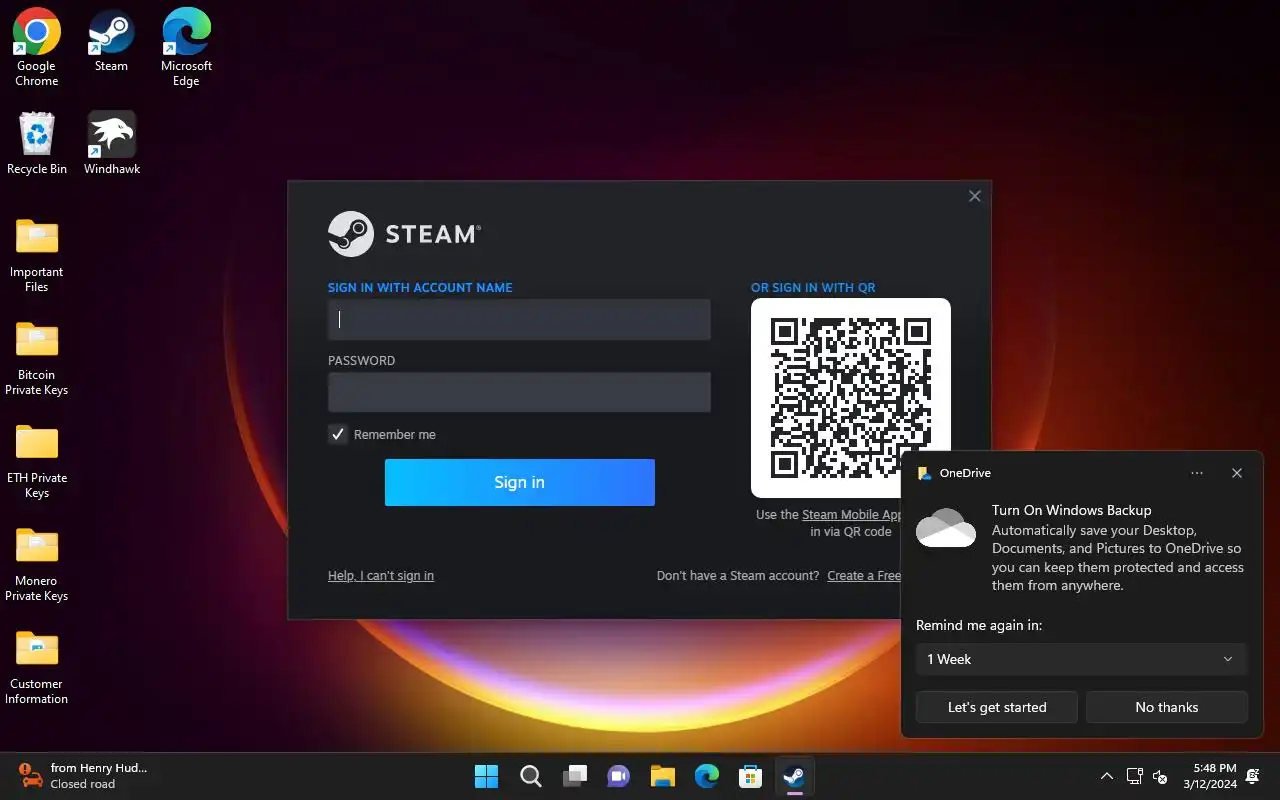Focus the Password input field

[x=519, y=392]
